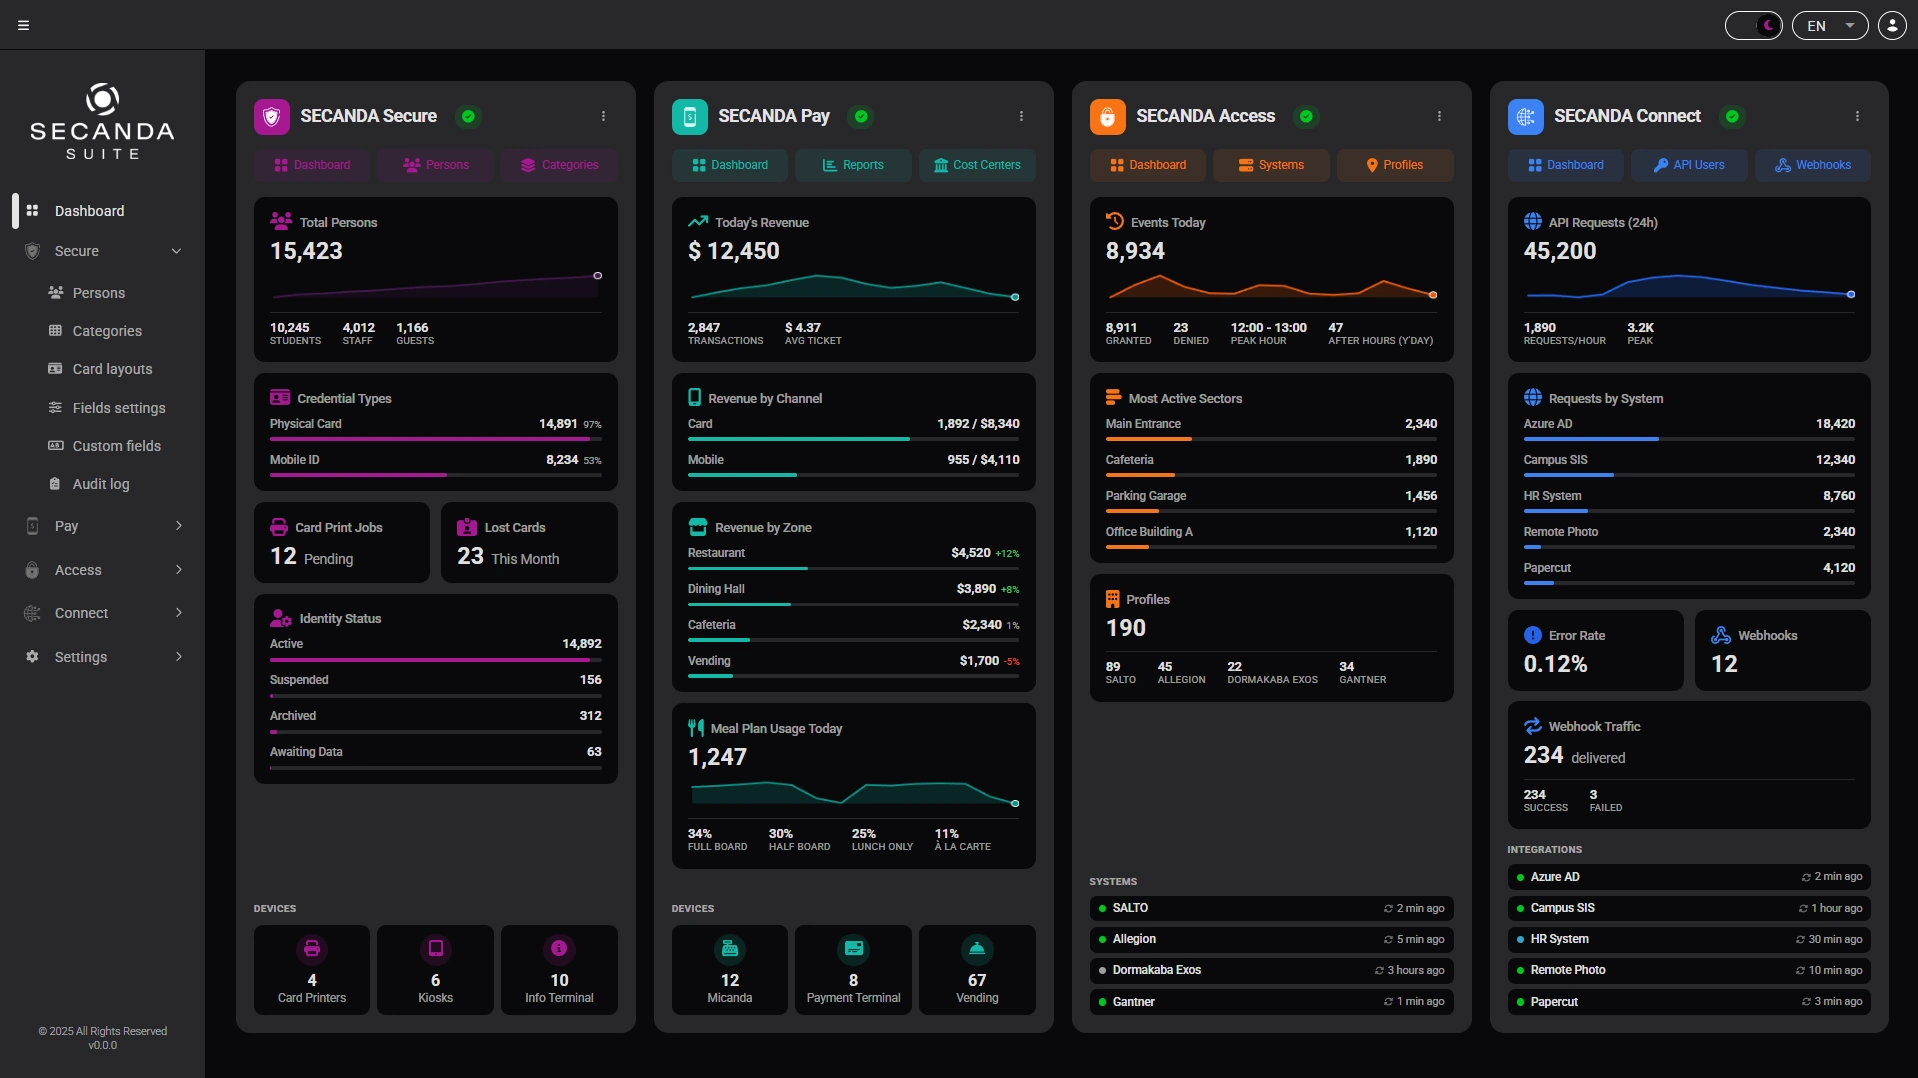Click SECANDA Connect green status check
This screenshot has width=1918, height=1078.
pyautogui.click(x=1732, y=117)
